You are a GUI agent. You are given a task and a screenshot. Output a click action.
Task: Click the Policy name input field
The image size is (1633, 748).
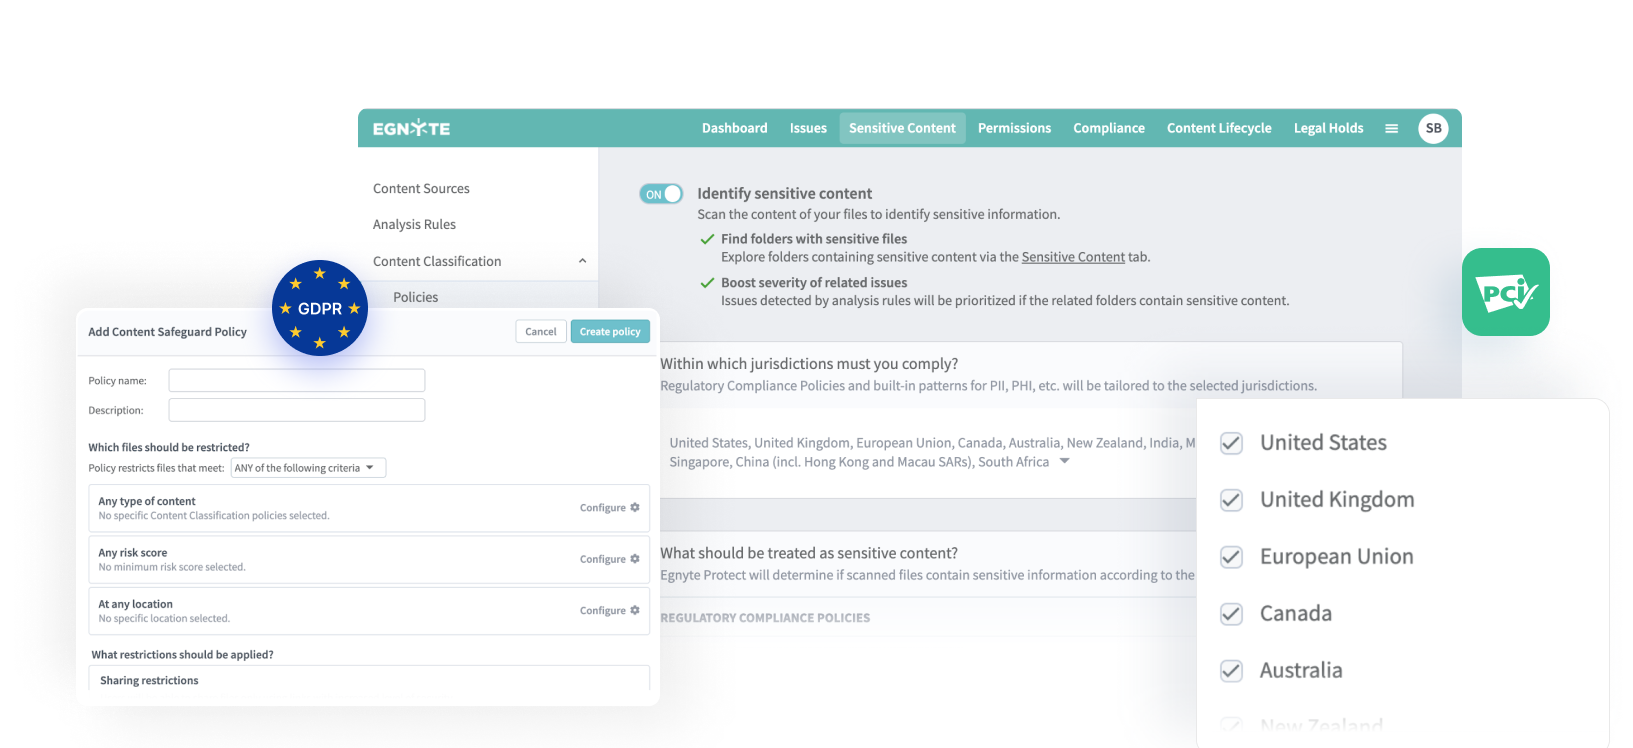click(297, 380)
